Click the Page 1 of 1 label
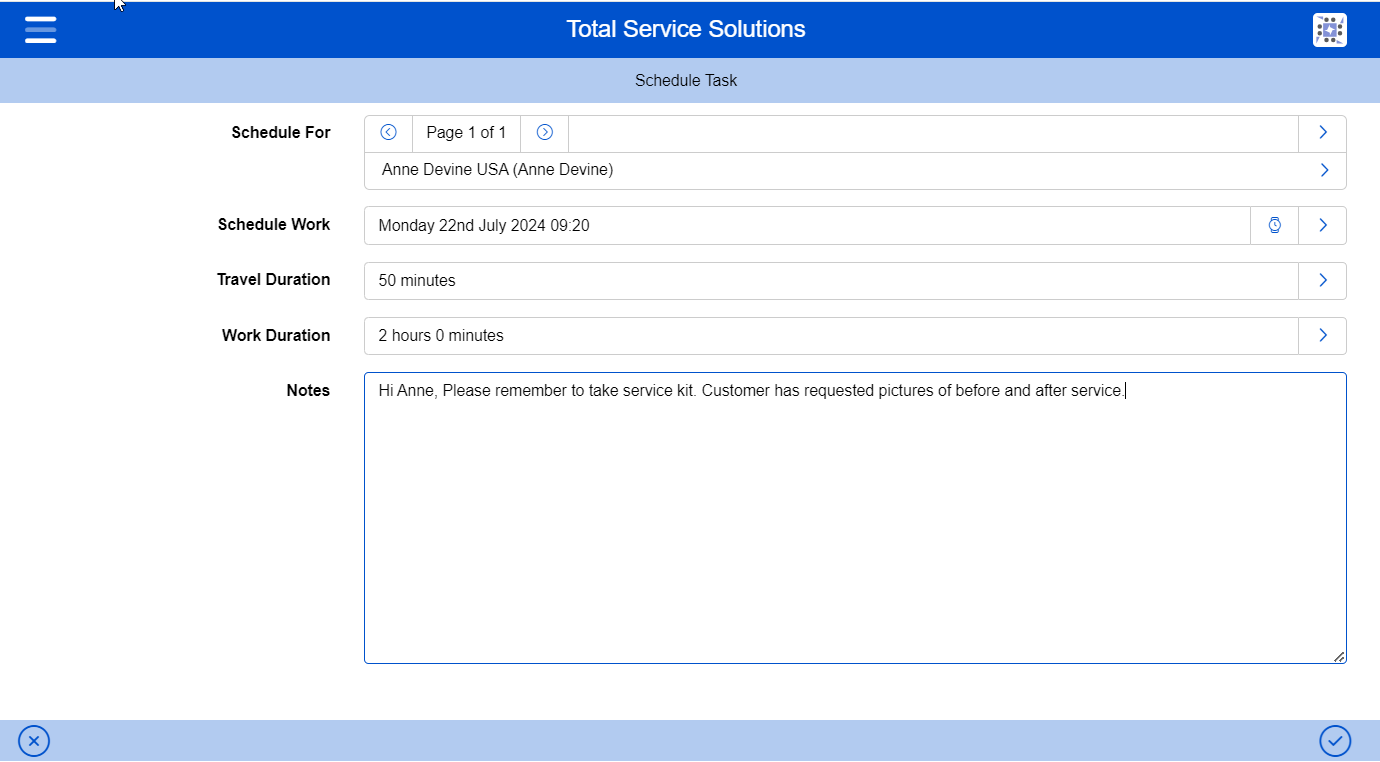Viewport: 1380px width, 762px height. coord(466,132)
